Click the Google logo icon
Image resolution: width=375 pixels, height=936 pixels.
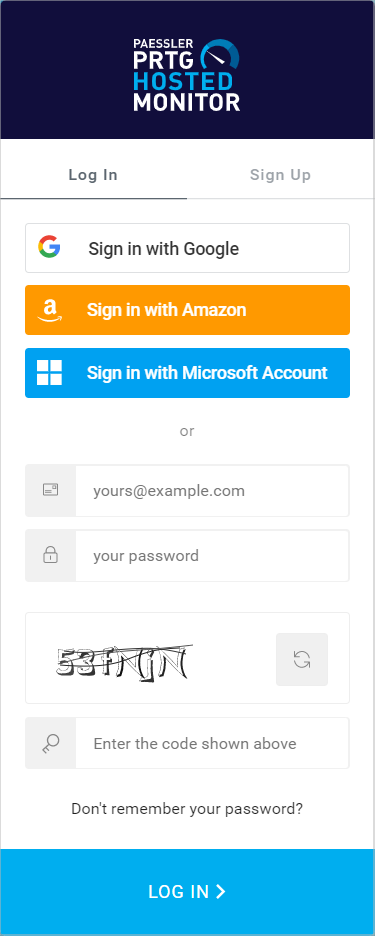coord(49,247)
